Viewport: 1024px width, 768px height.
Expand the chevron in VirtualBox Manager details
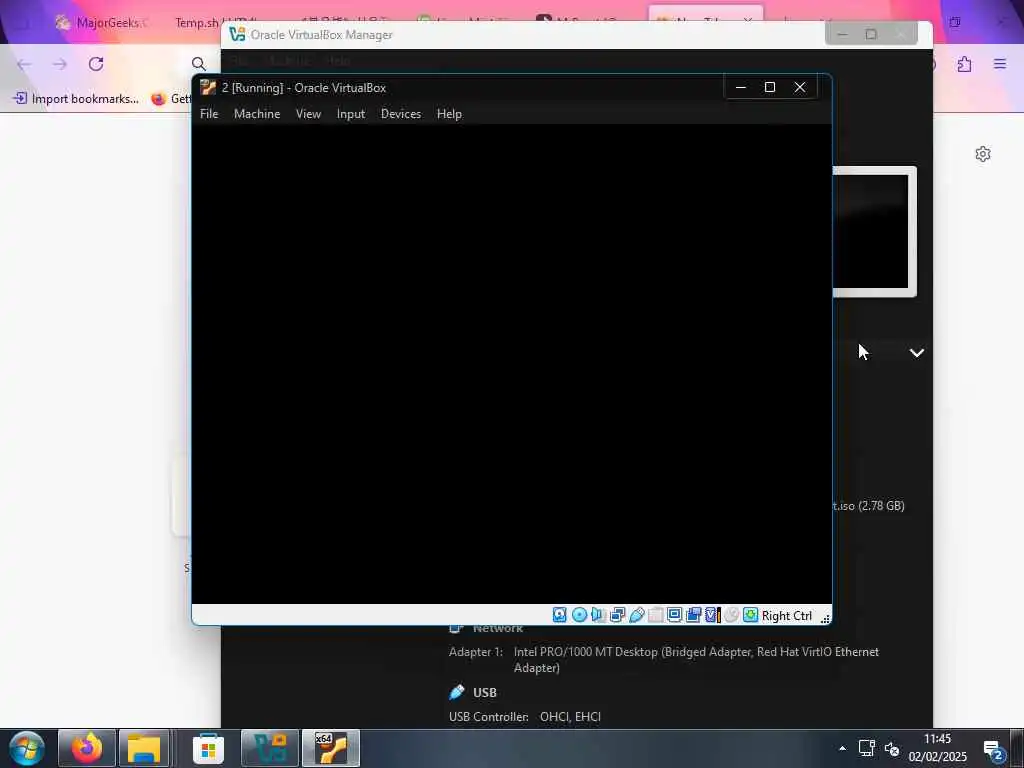(x=917, y=353)
